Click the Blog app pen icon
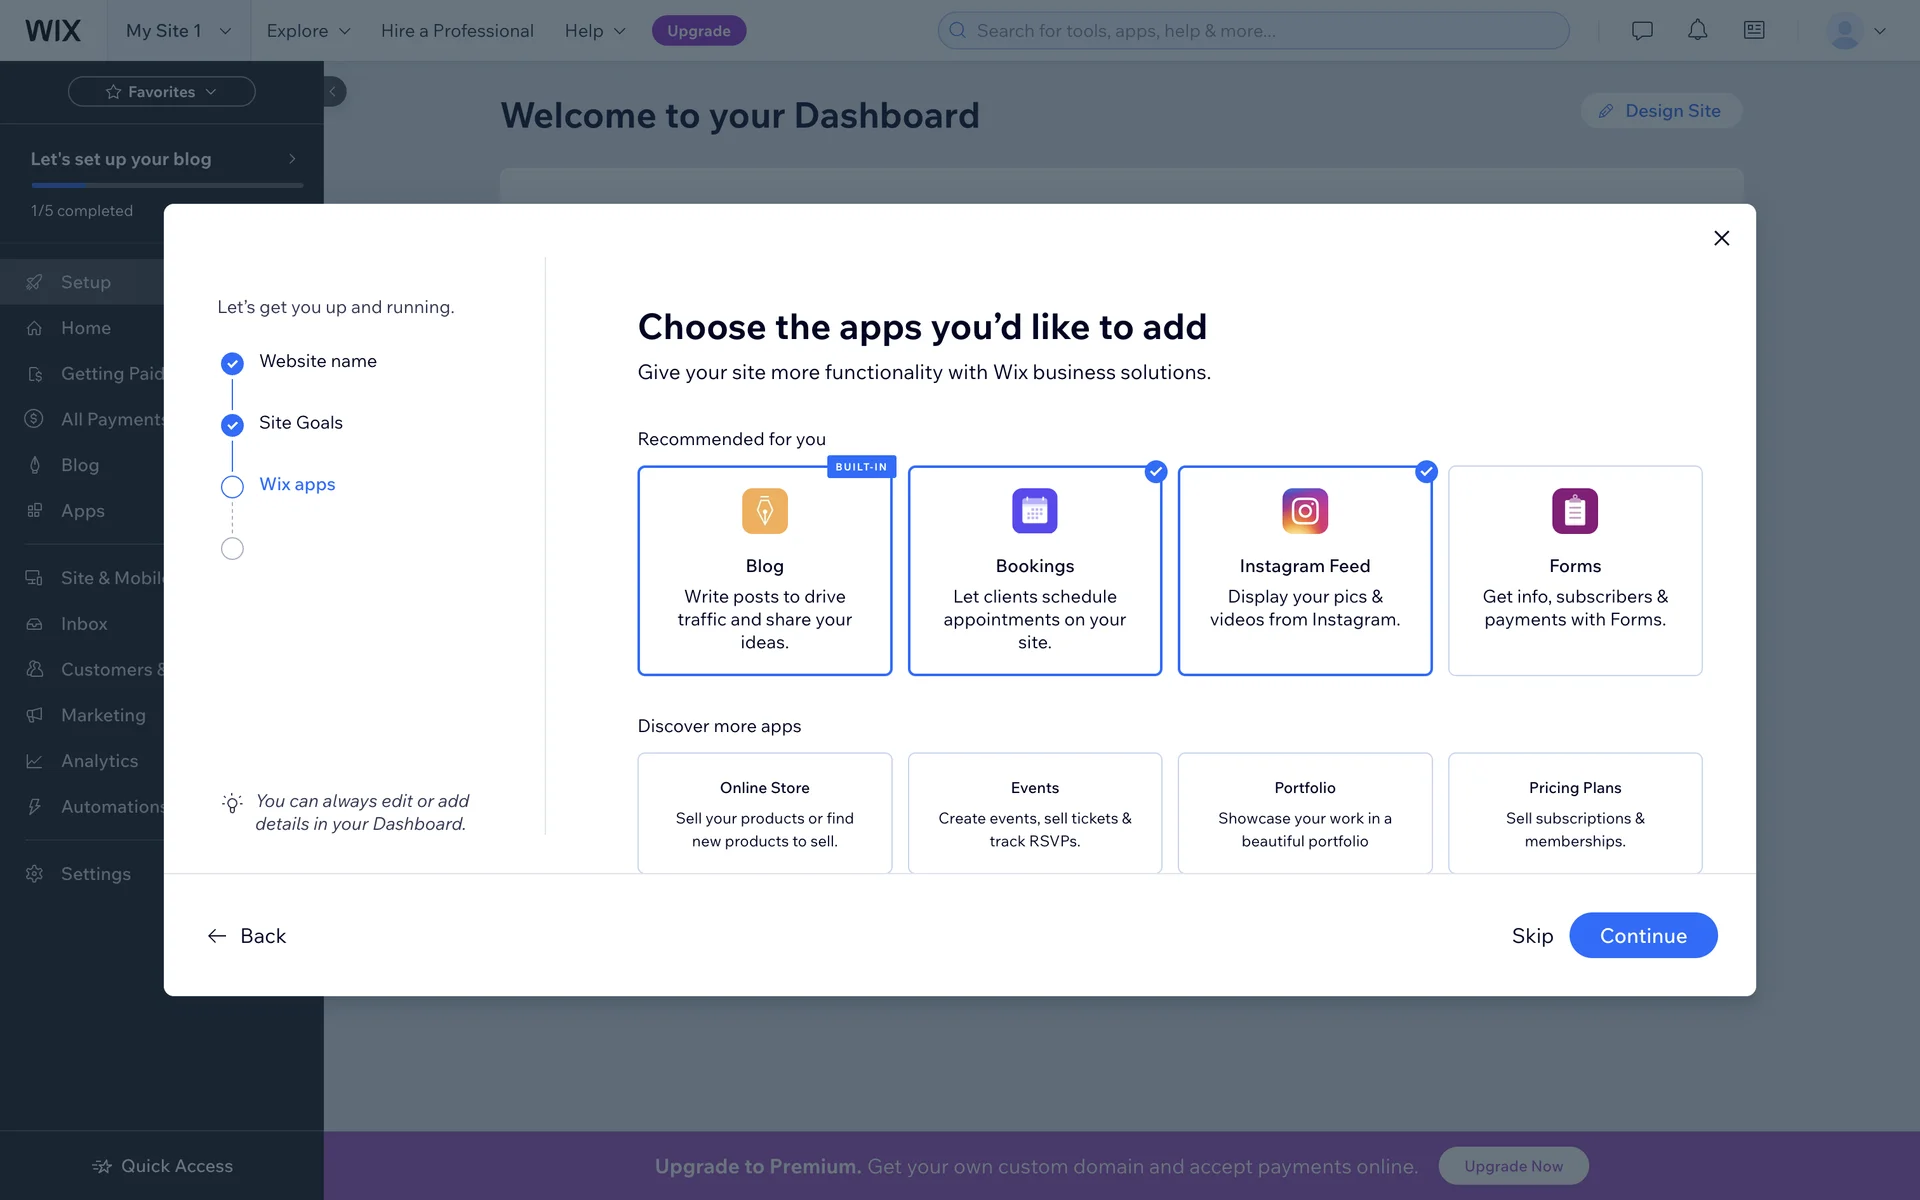Viewport: 1920px width, 1200px height. (x=764, y=511)
